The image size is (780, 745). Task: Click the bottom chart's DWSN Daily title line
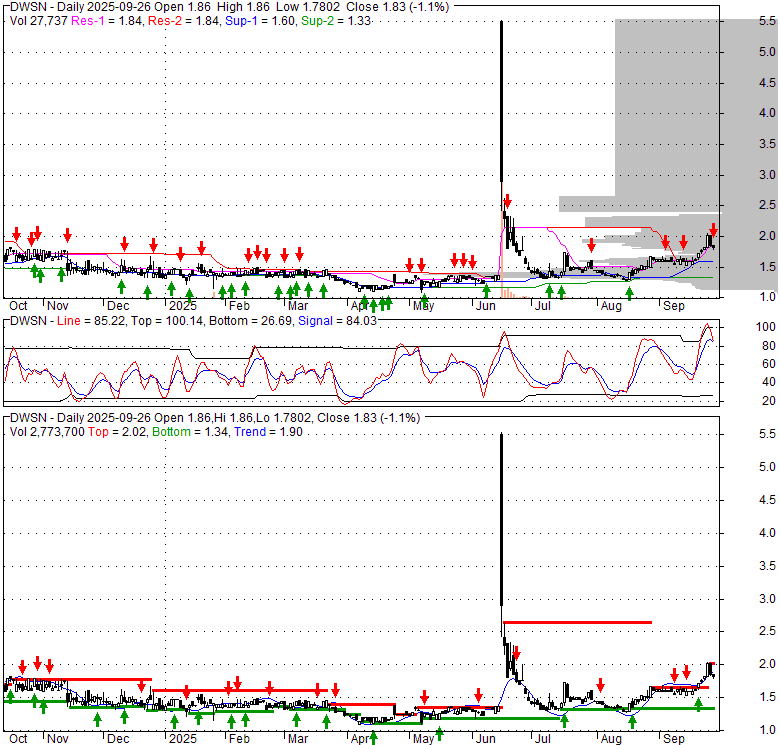(215, 418)
